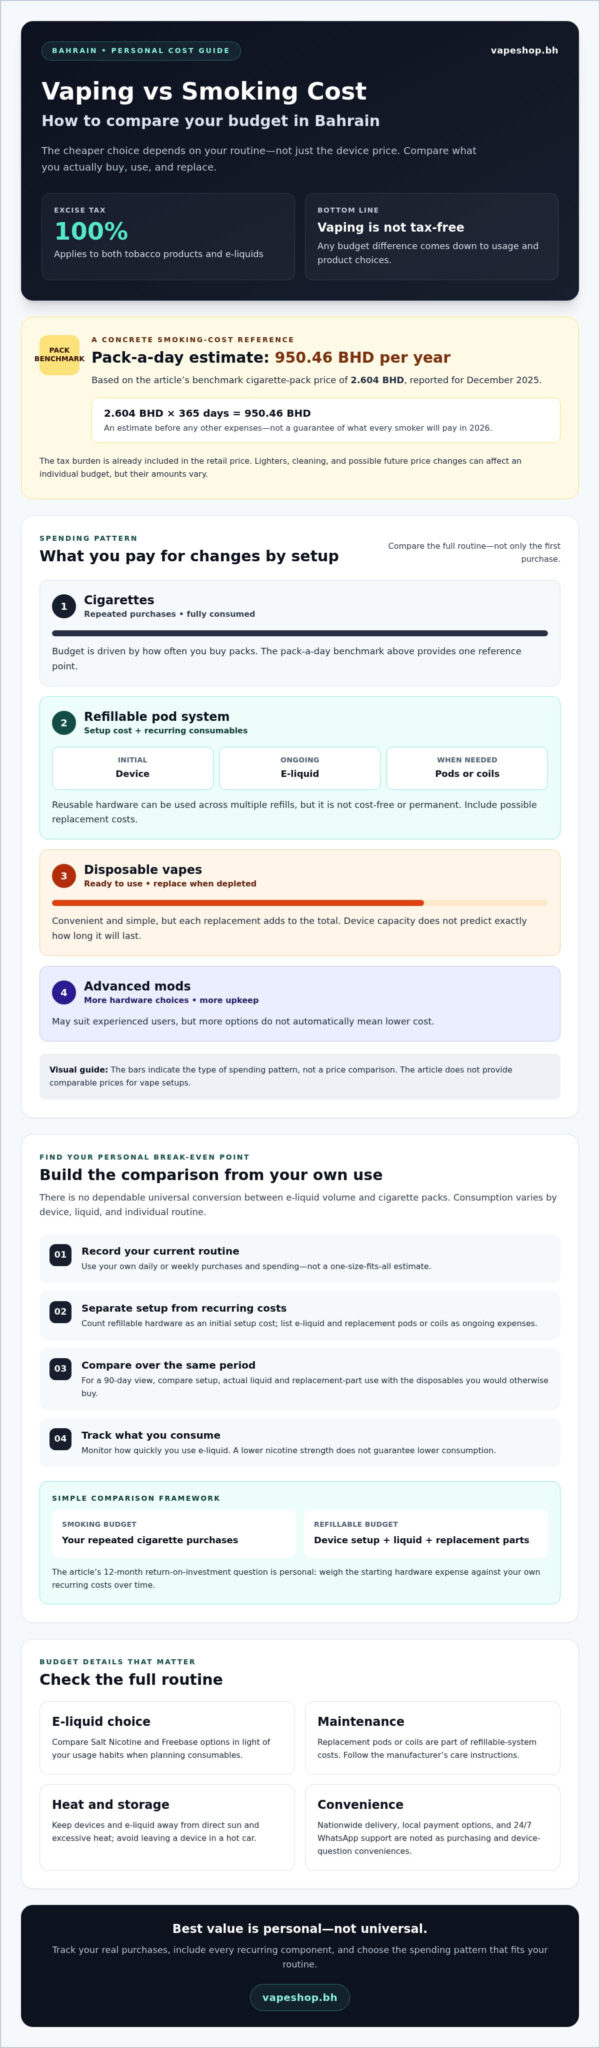
Task: Click vapeshop.bh link in the header
Action: [x=524, y=50]
